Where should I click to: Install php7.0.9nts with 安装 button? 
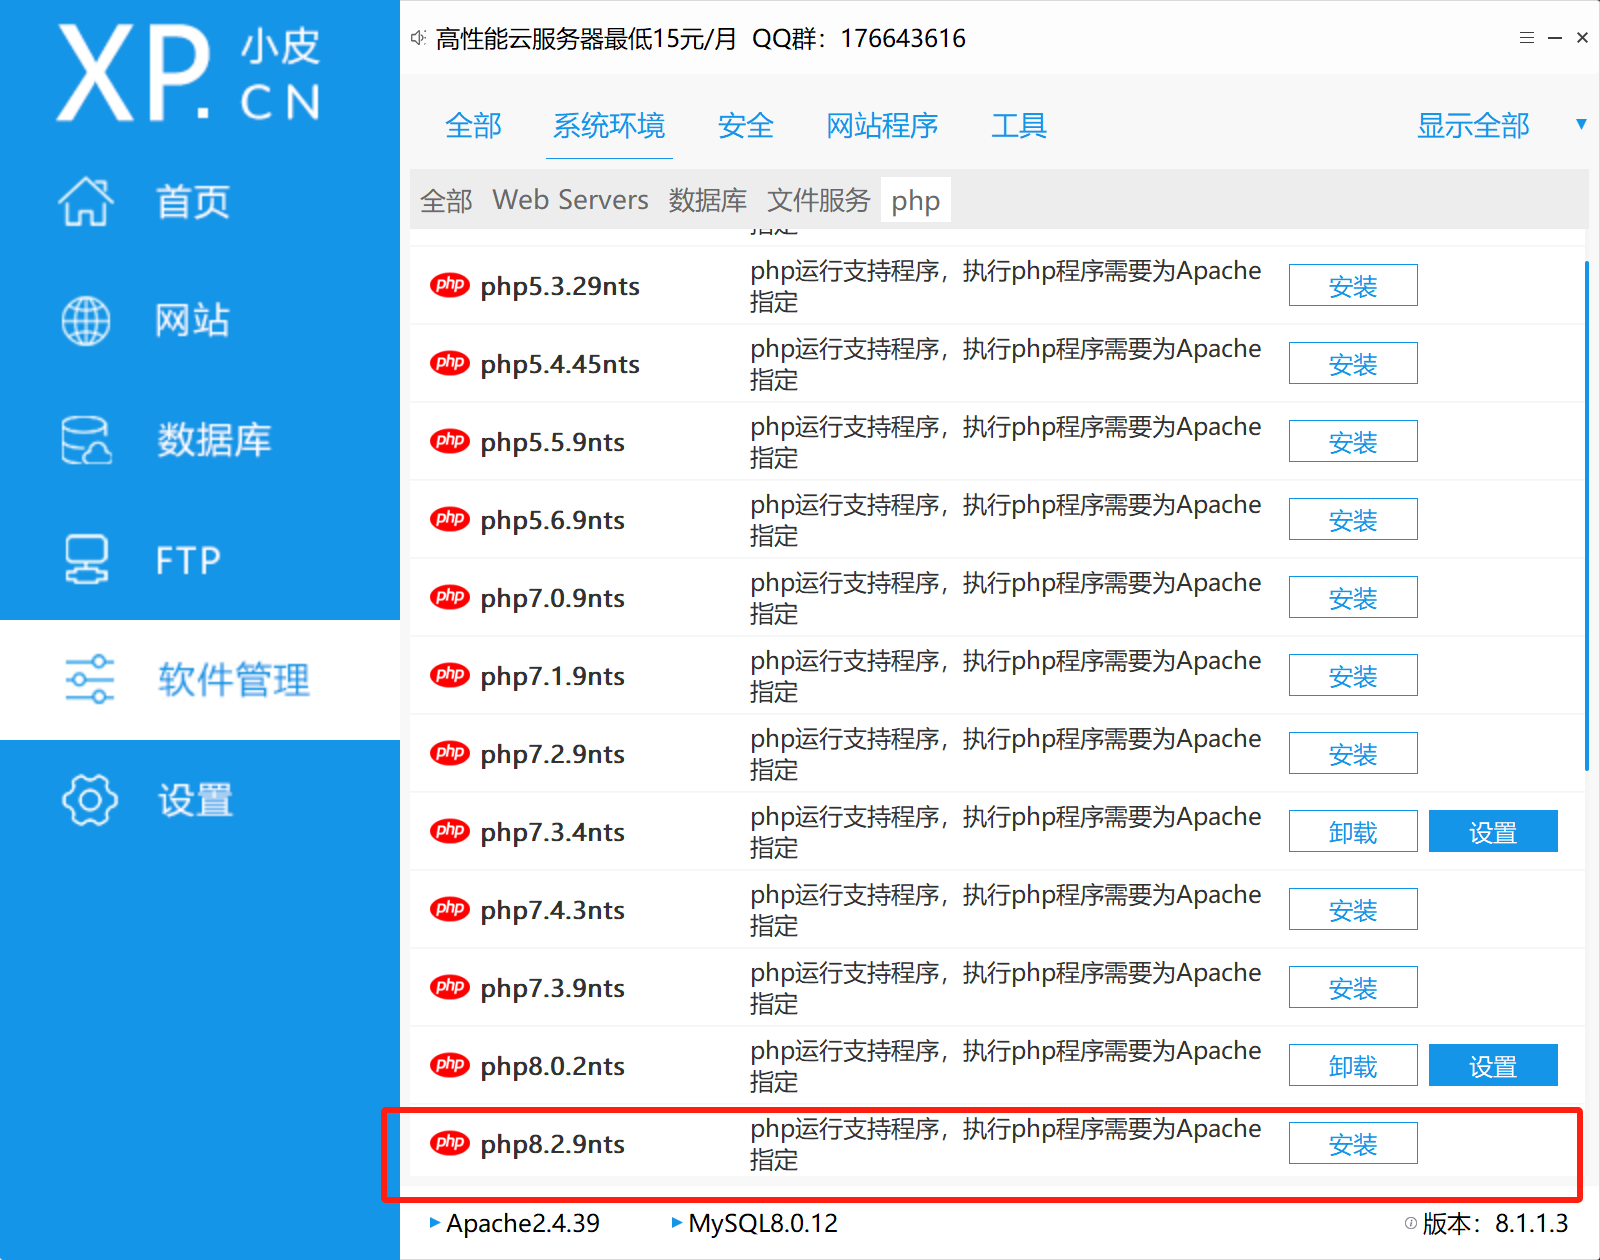coord(1353,597)
